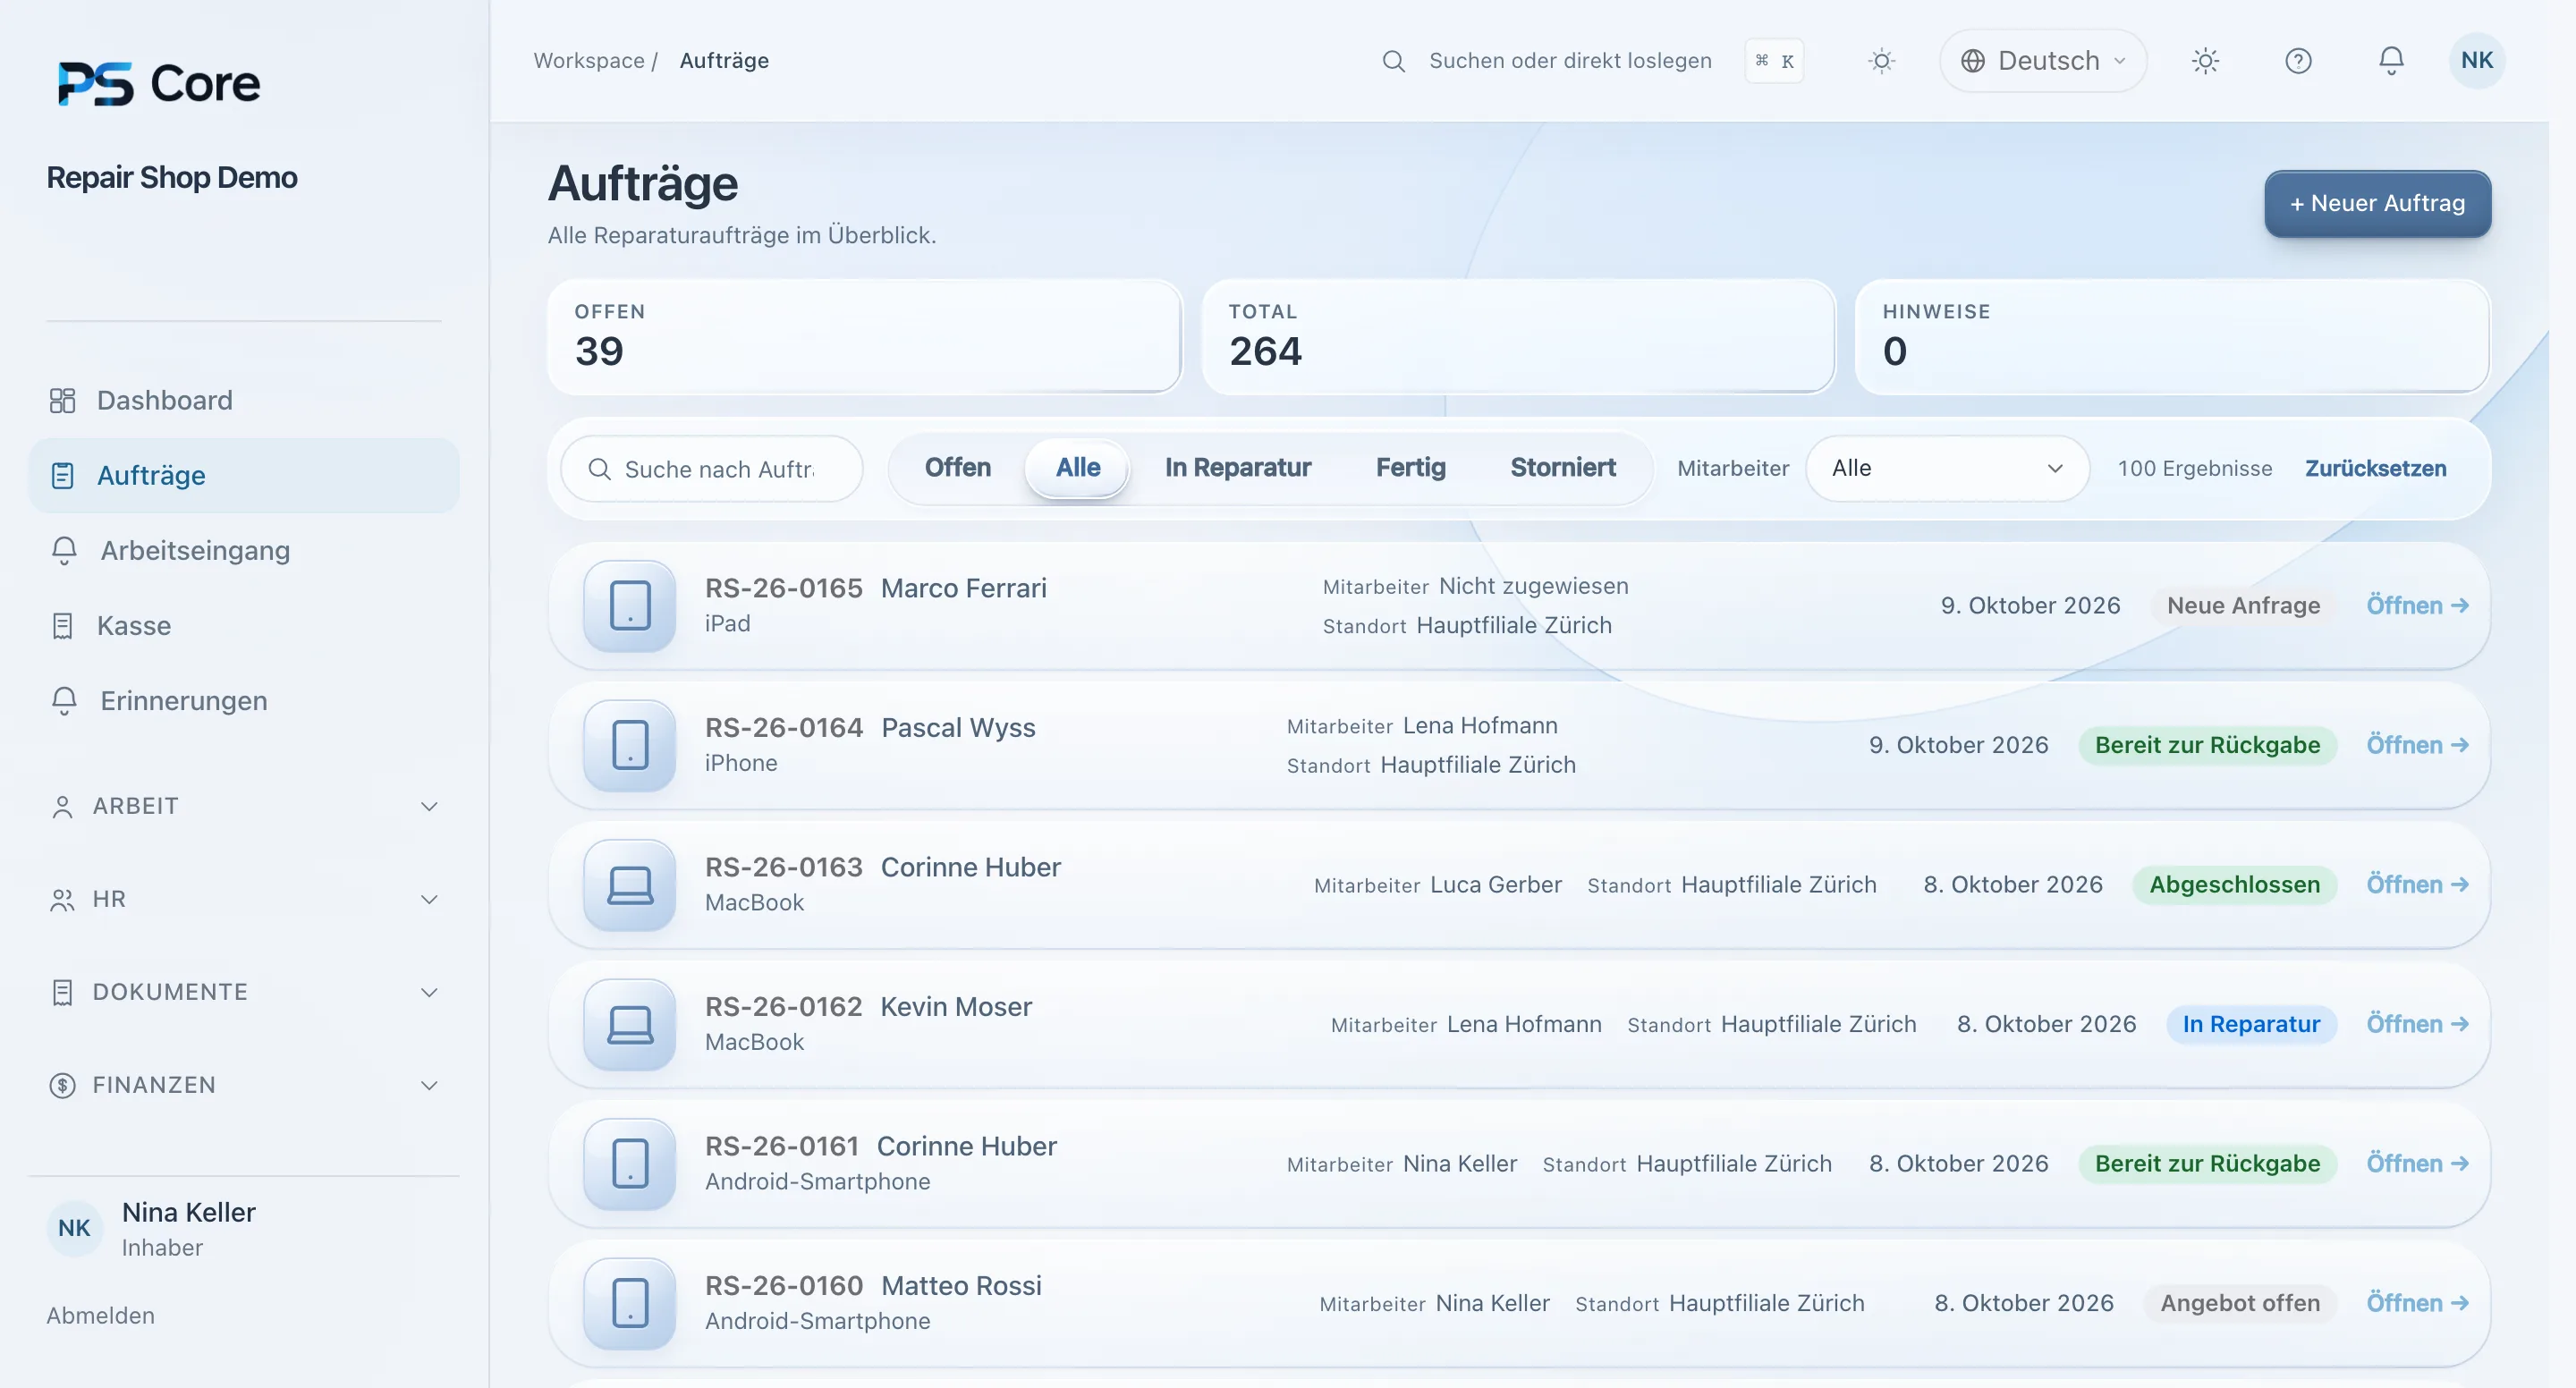The height and width of the screenshot is (1388, 2576).
Task: Open order RS-26-0165 via Öffnen
Action: [x=2417, y=605]
